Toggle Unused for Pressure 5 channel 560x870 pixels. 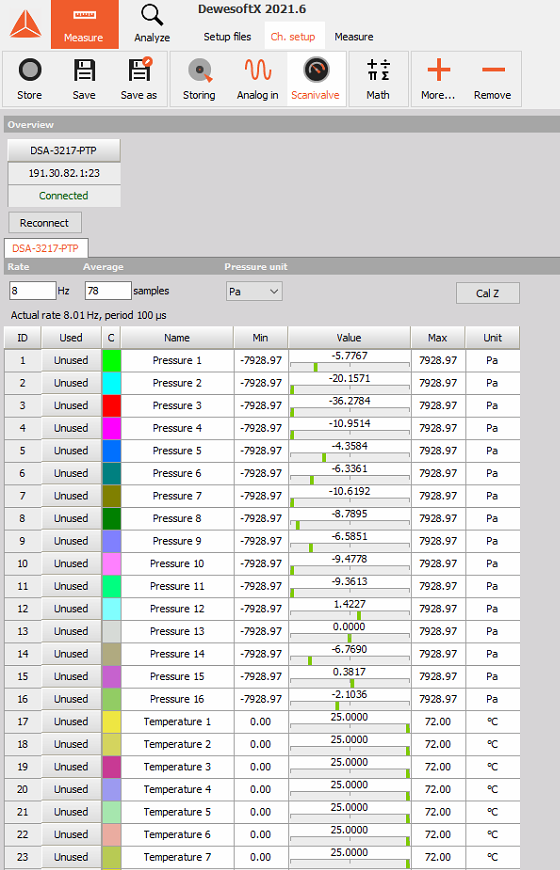coord(71,451)
